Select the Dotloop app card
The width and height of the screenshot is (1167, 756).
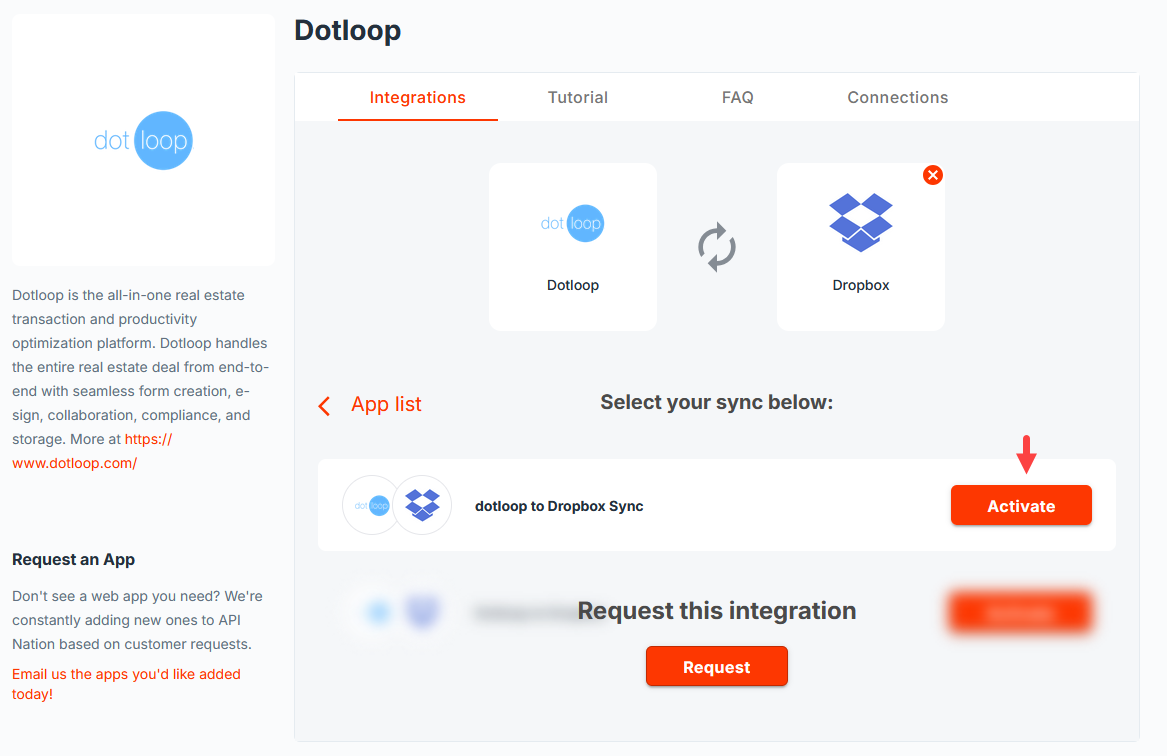coord(573,247)
